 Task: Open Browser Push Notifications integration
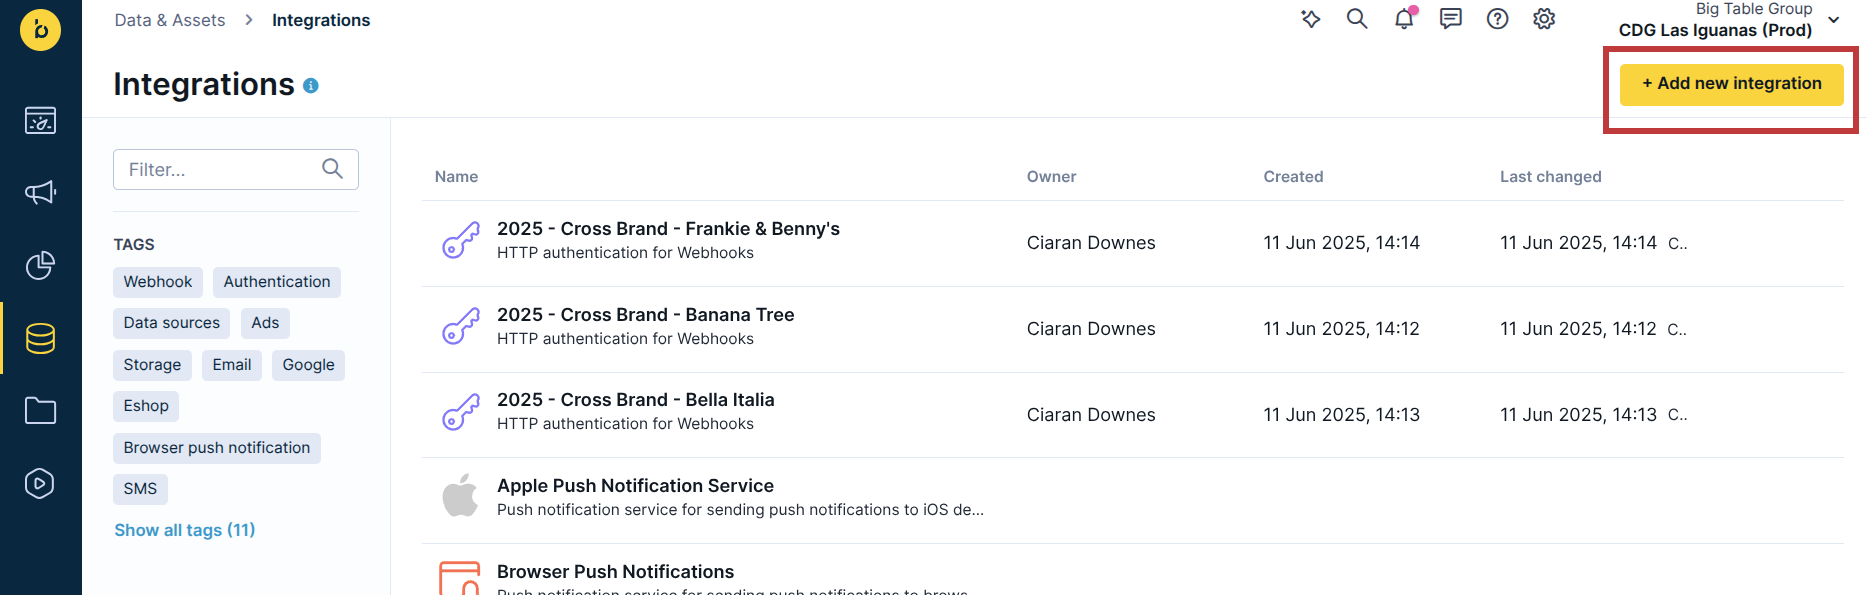(615, 572)
